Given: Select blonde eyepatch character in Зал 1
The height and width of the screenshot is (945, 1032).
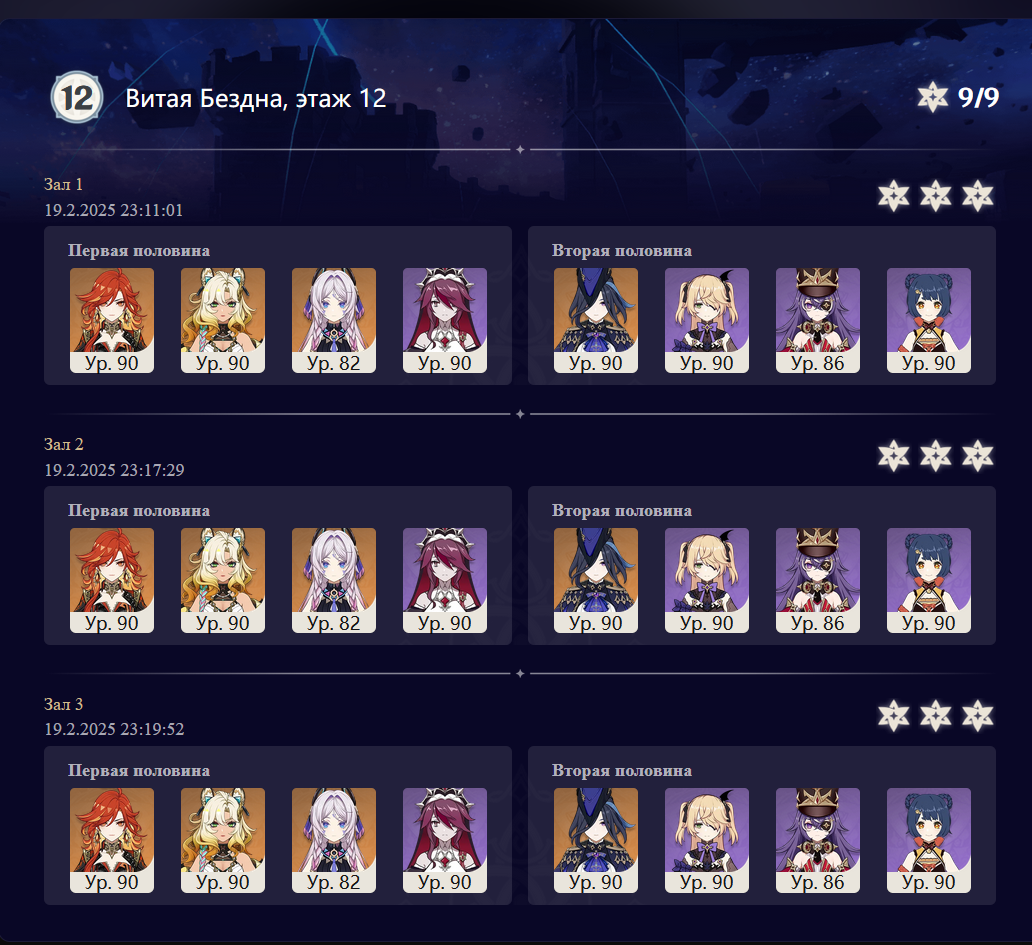Looking at the screenshot, I should 707,320.
